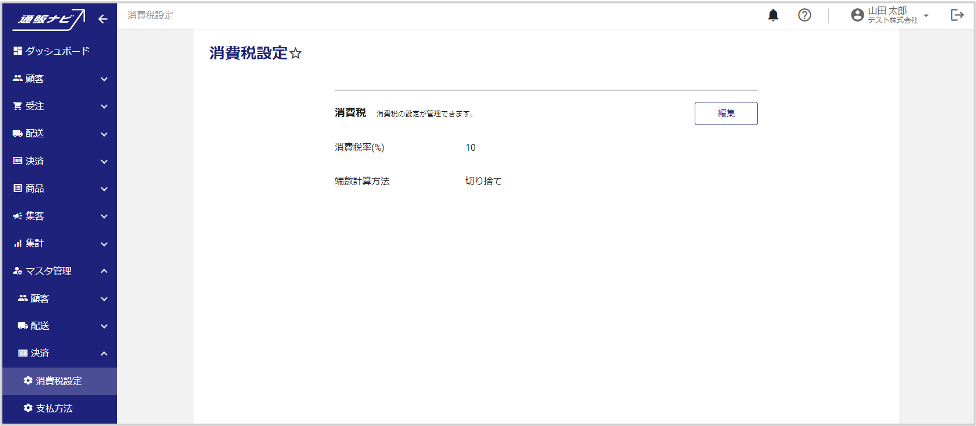Click the 消費税設定 breadcrumb text
Screen dimensions: 976x426
tap(151, 15)
